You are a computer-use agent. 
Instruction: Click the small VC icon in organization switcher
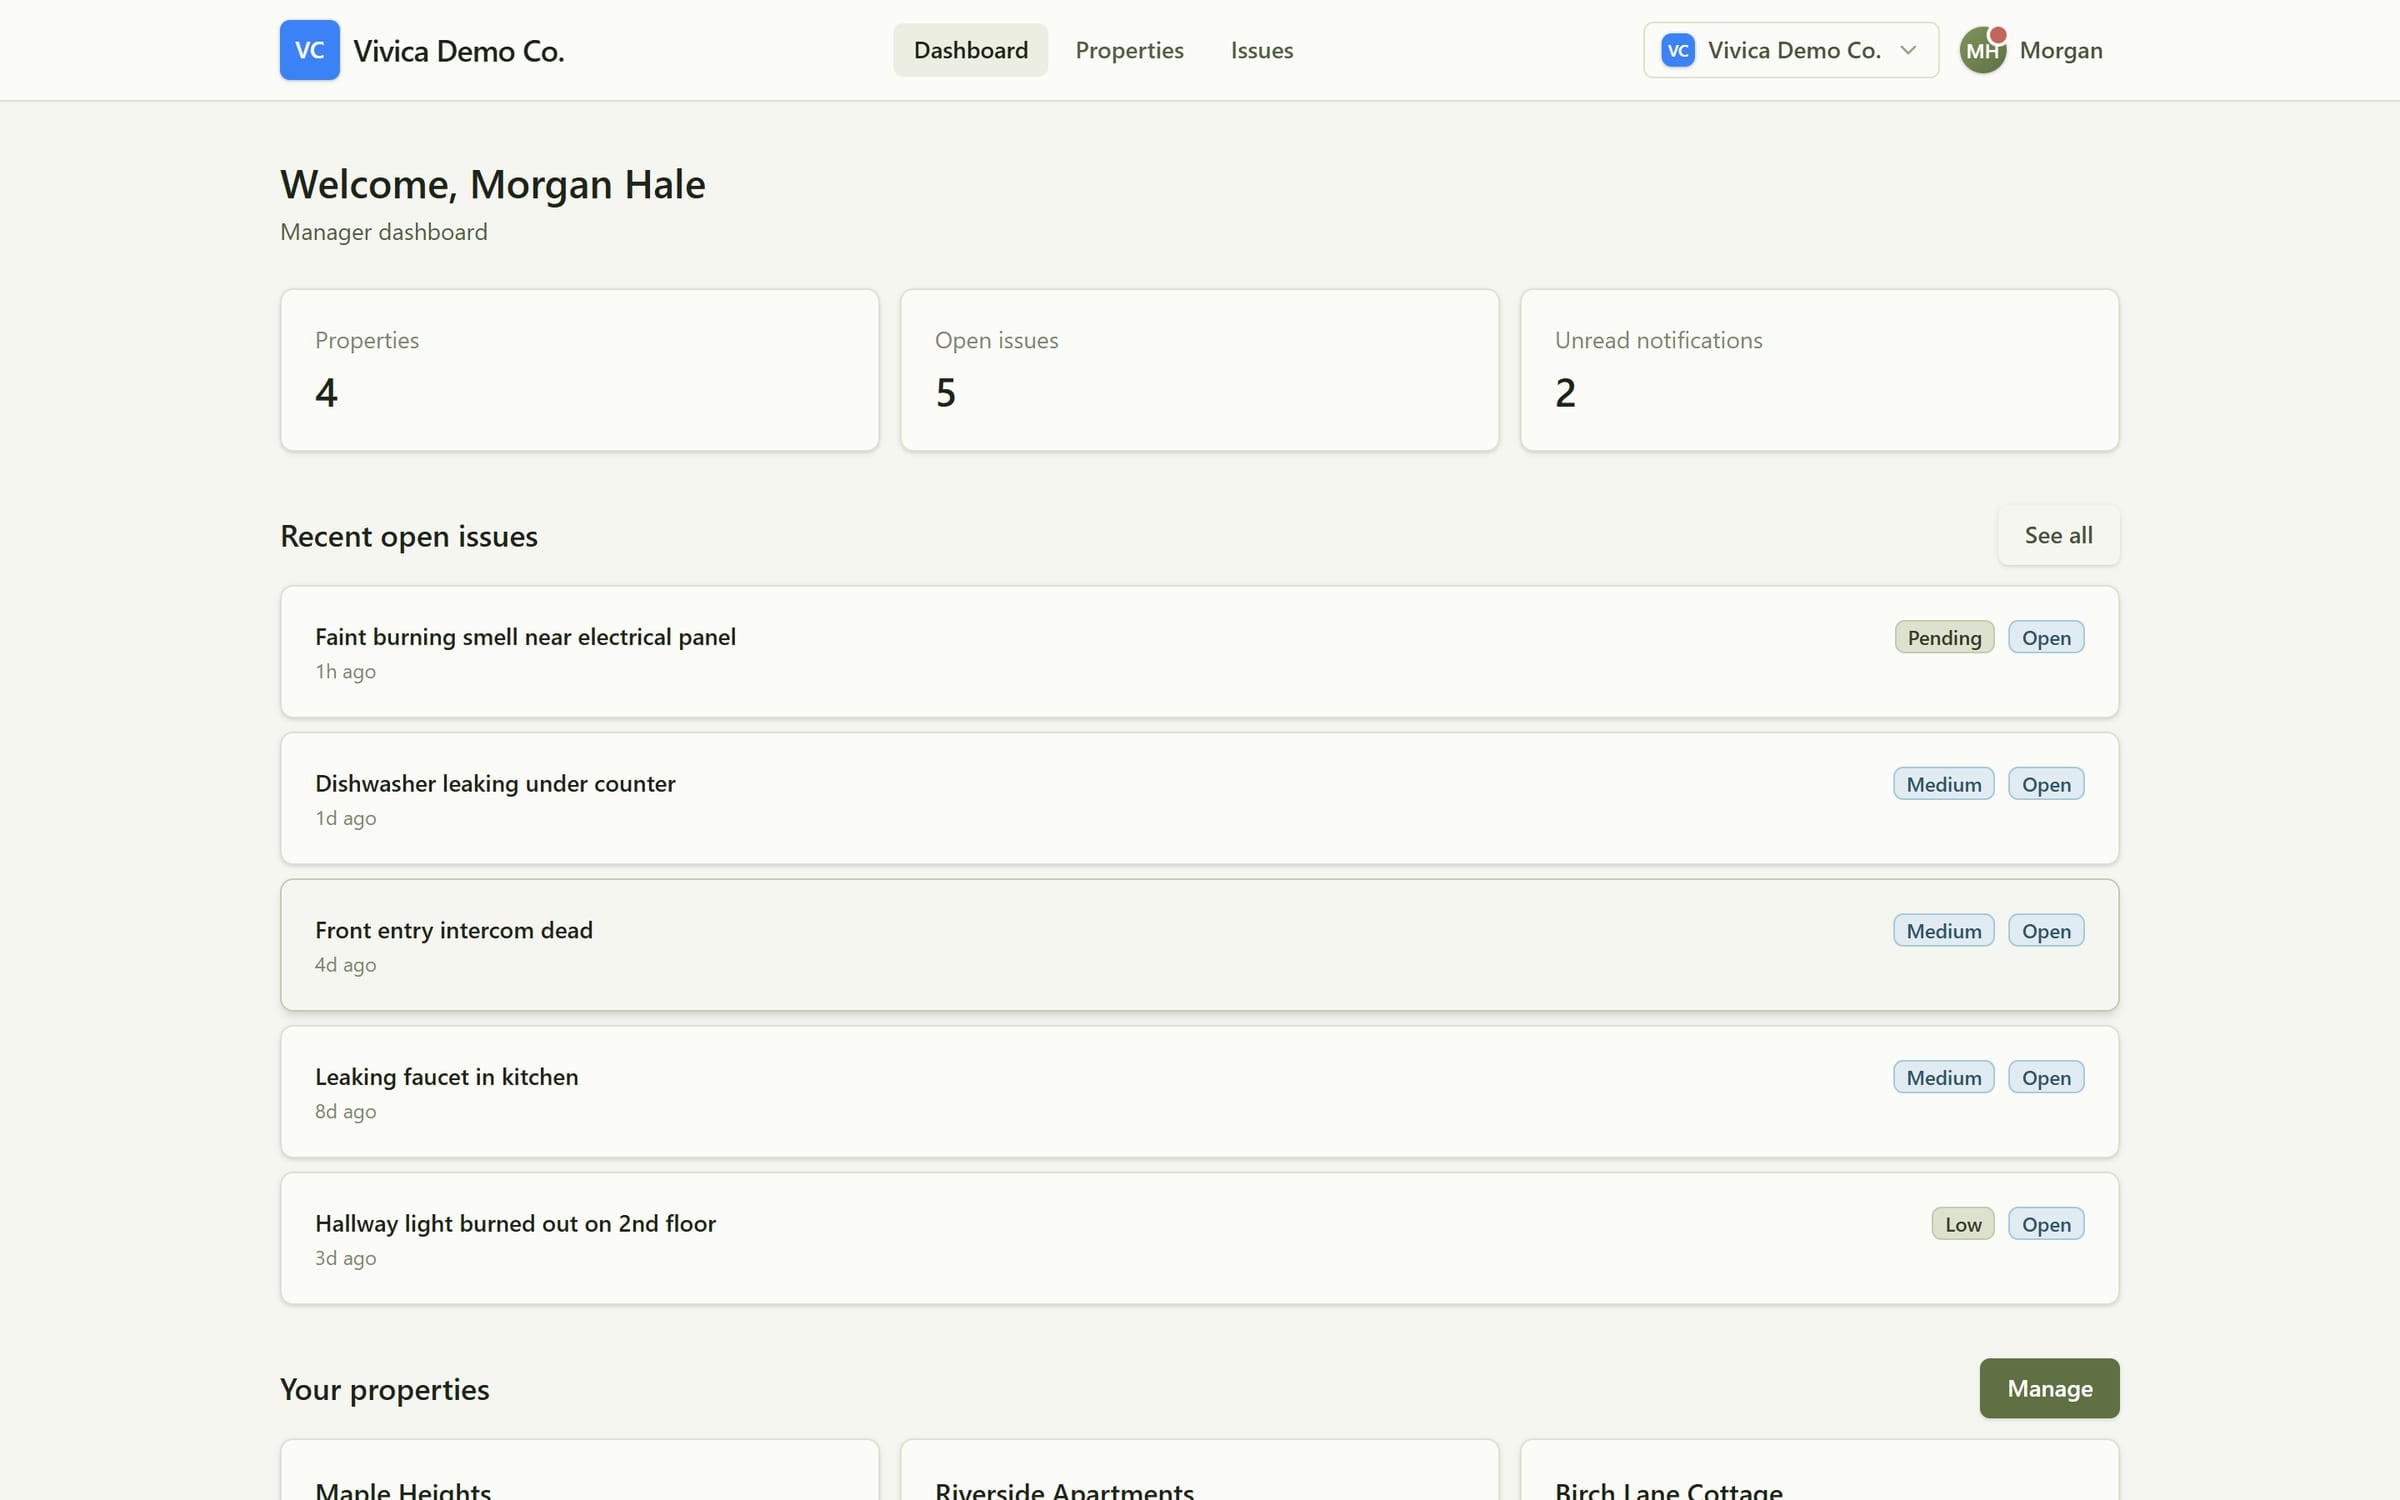[x=1677, y=50]
